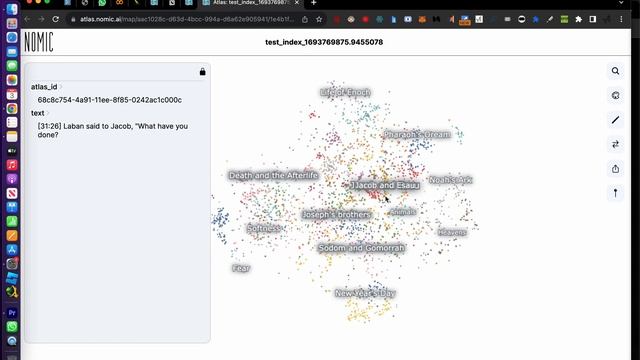Click the 'Heavens' cluster label
The image size is (640, 360).
[x=452, y=232]
